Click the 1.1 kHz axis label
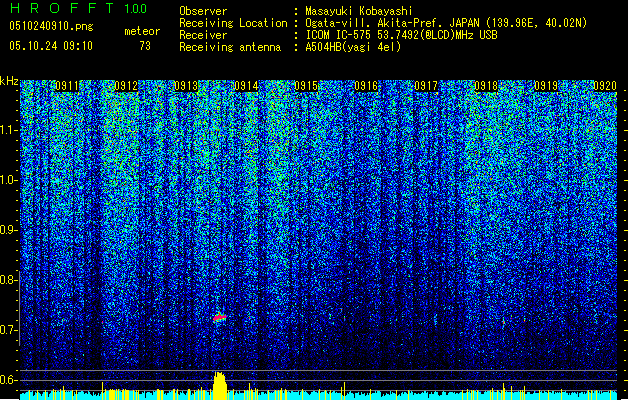This screenshot has height=400, width=629. click(8, 130)
